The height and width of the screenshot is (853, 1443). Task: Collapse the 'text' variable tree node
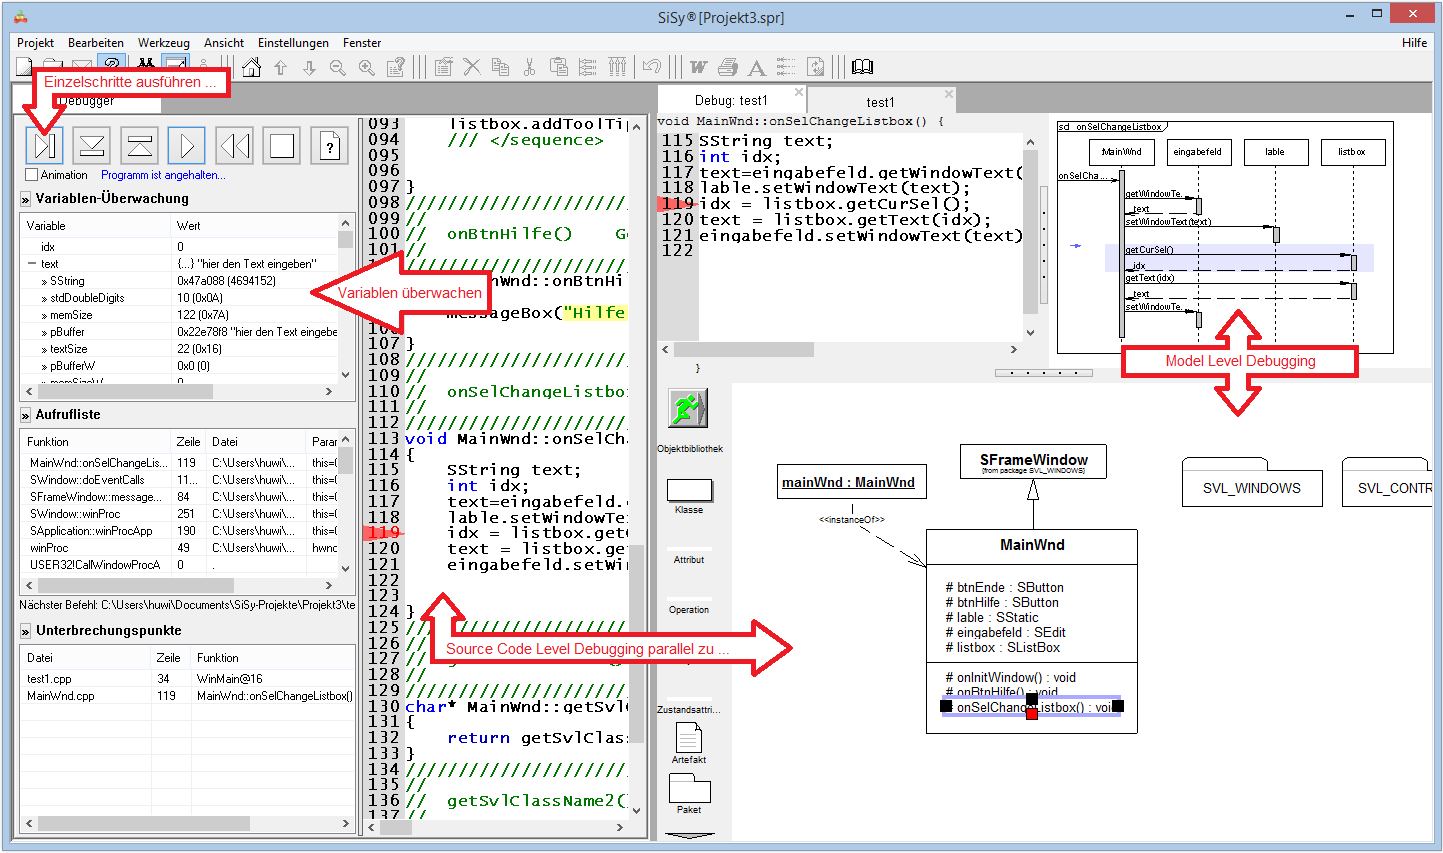pyautogui.click(x=32, y=264)
